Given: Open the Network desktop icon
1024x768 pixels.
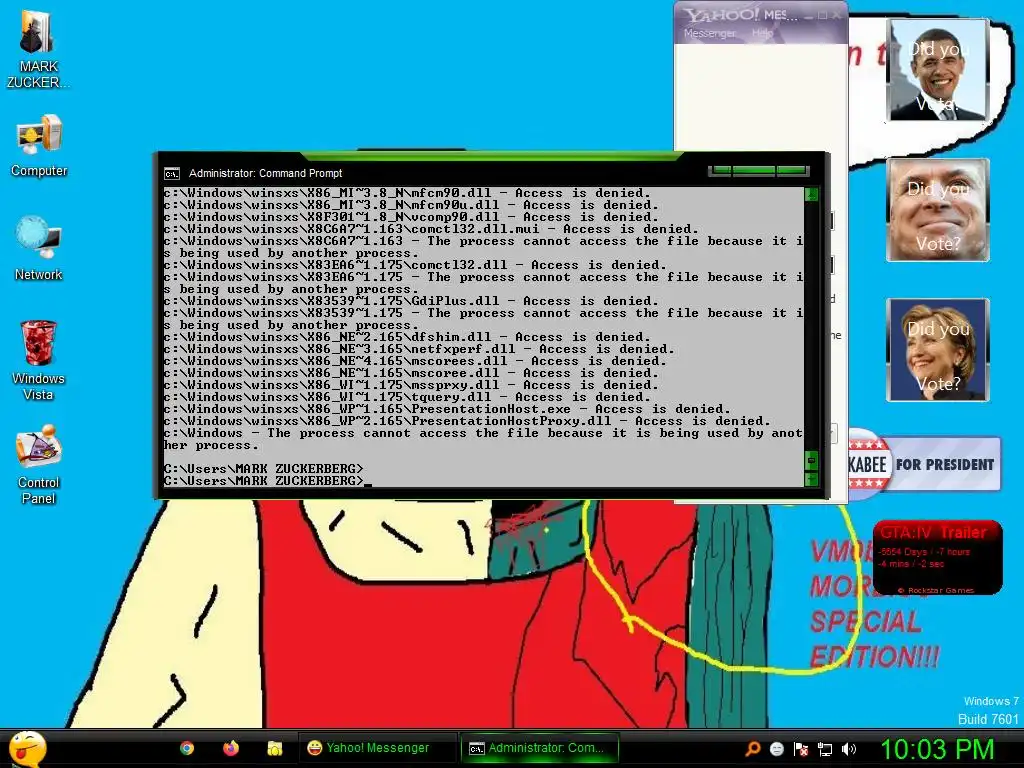Looking at the screenshot, I should point(39,249).
